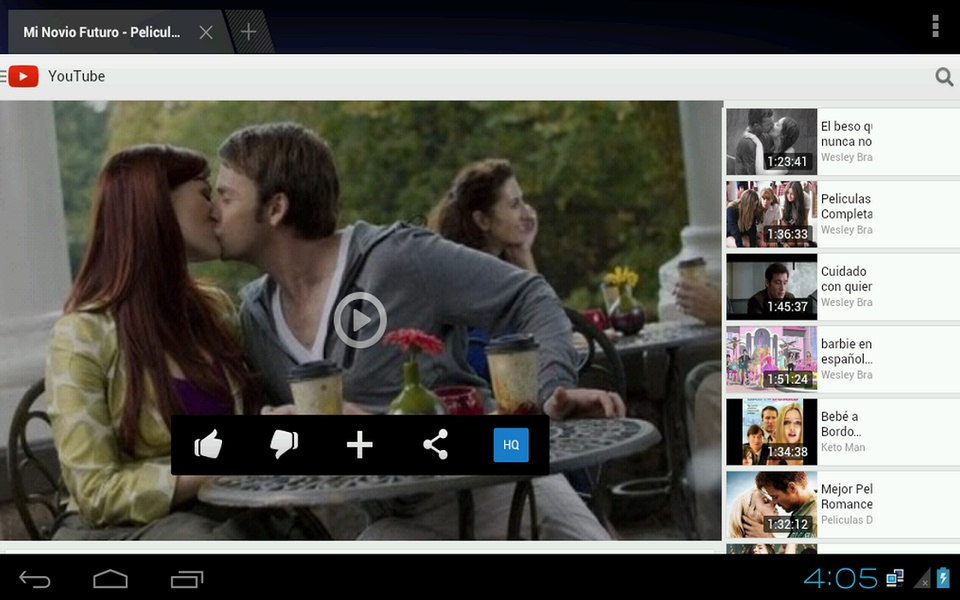Screen dimensions: 960x600
Task: Open the YouTube hamburger guide menu
Action: coord(3,77)
